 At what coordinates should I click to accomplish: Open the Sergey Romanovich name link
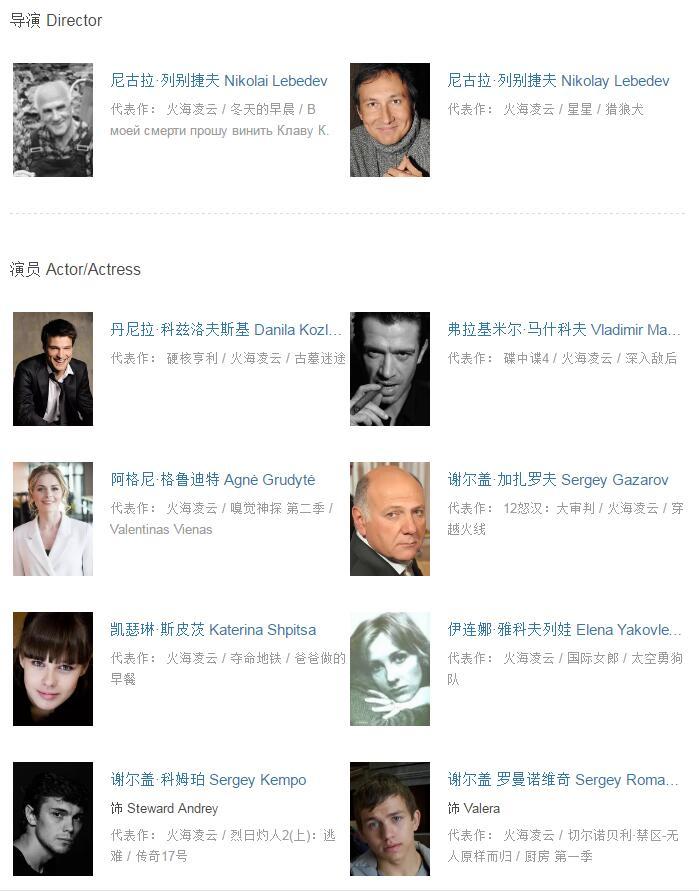pos(563,780)
